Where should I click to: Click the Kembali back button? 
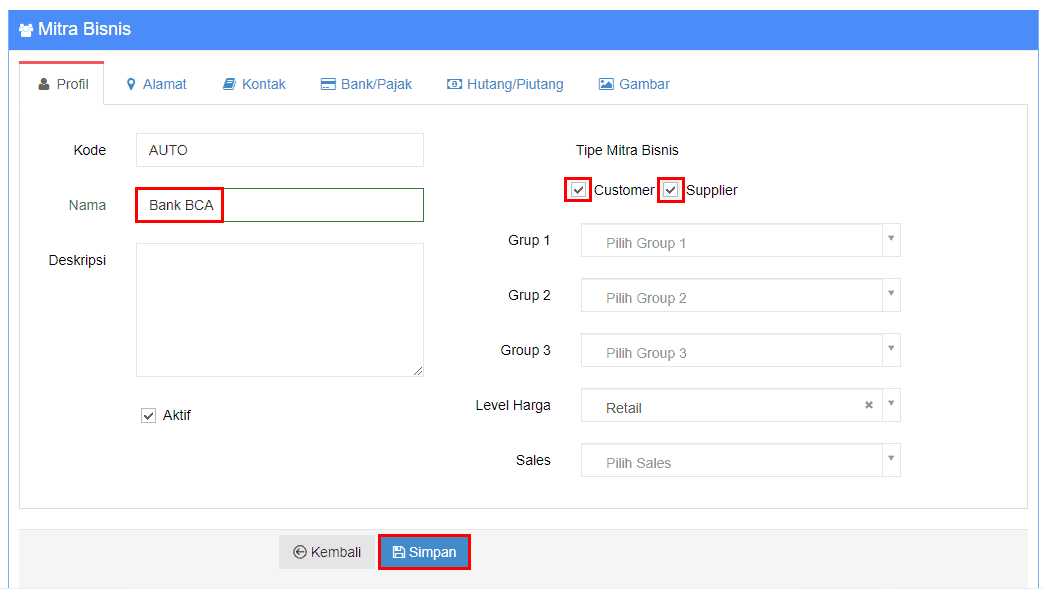327,552
